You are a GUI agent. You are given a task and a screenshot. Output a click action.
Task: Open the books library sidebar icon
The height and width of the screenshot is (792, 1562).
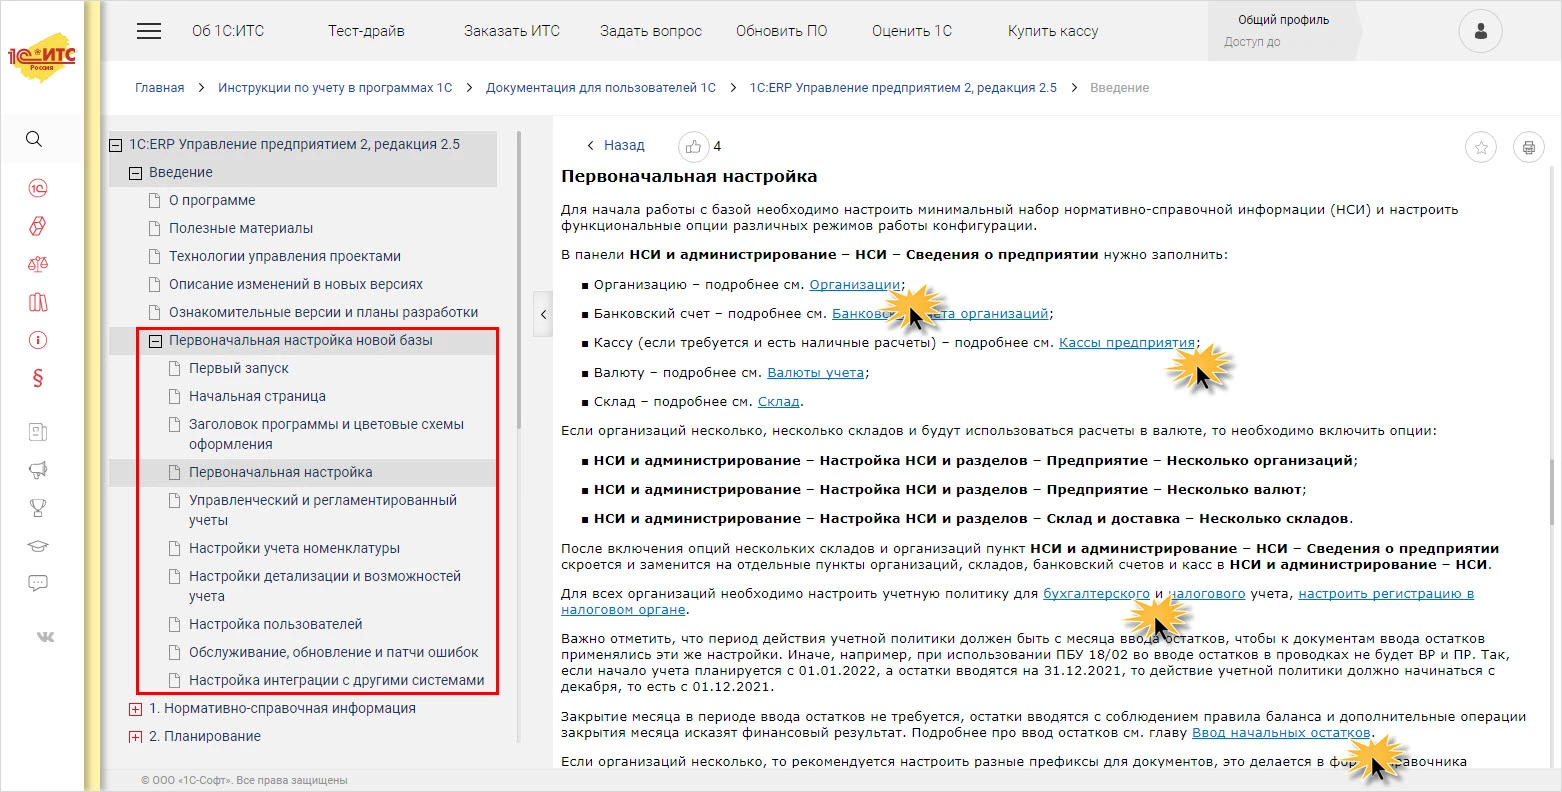38,302
